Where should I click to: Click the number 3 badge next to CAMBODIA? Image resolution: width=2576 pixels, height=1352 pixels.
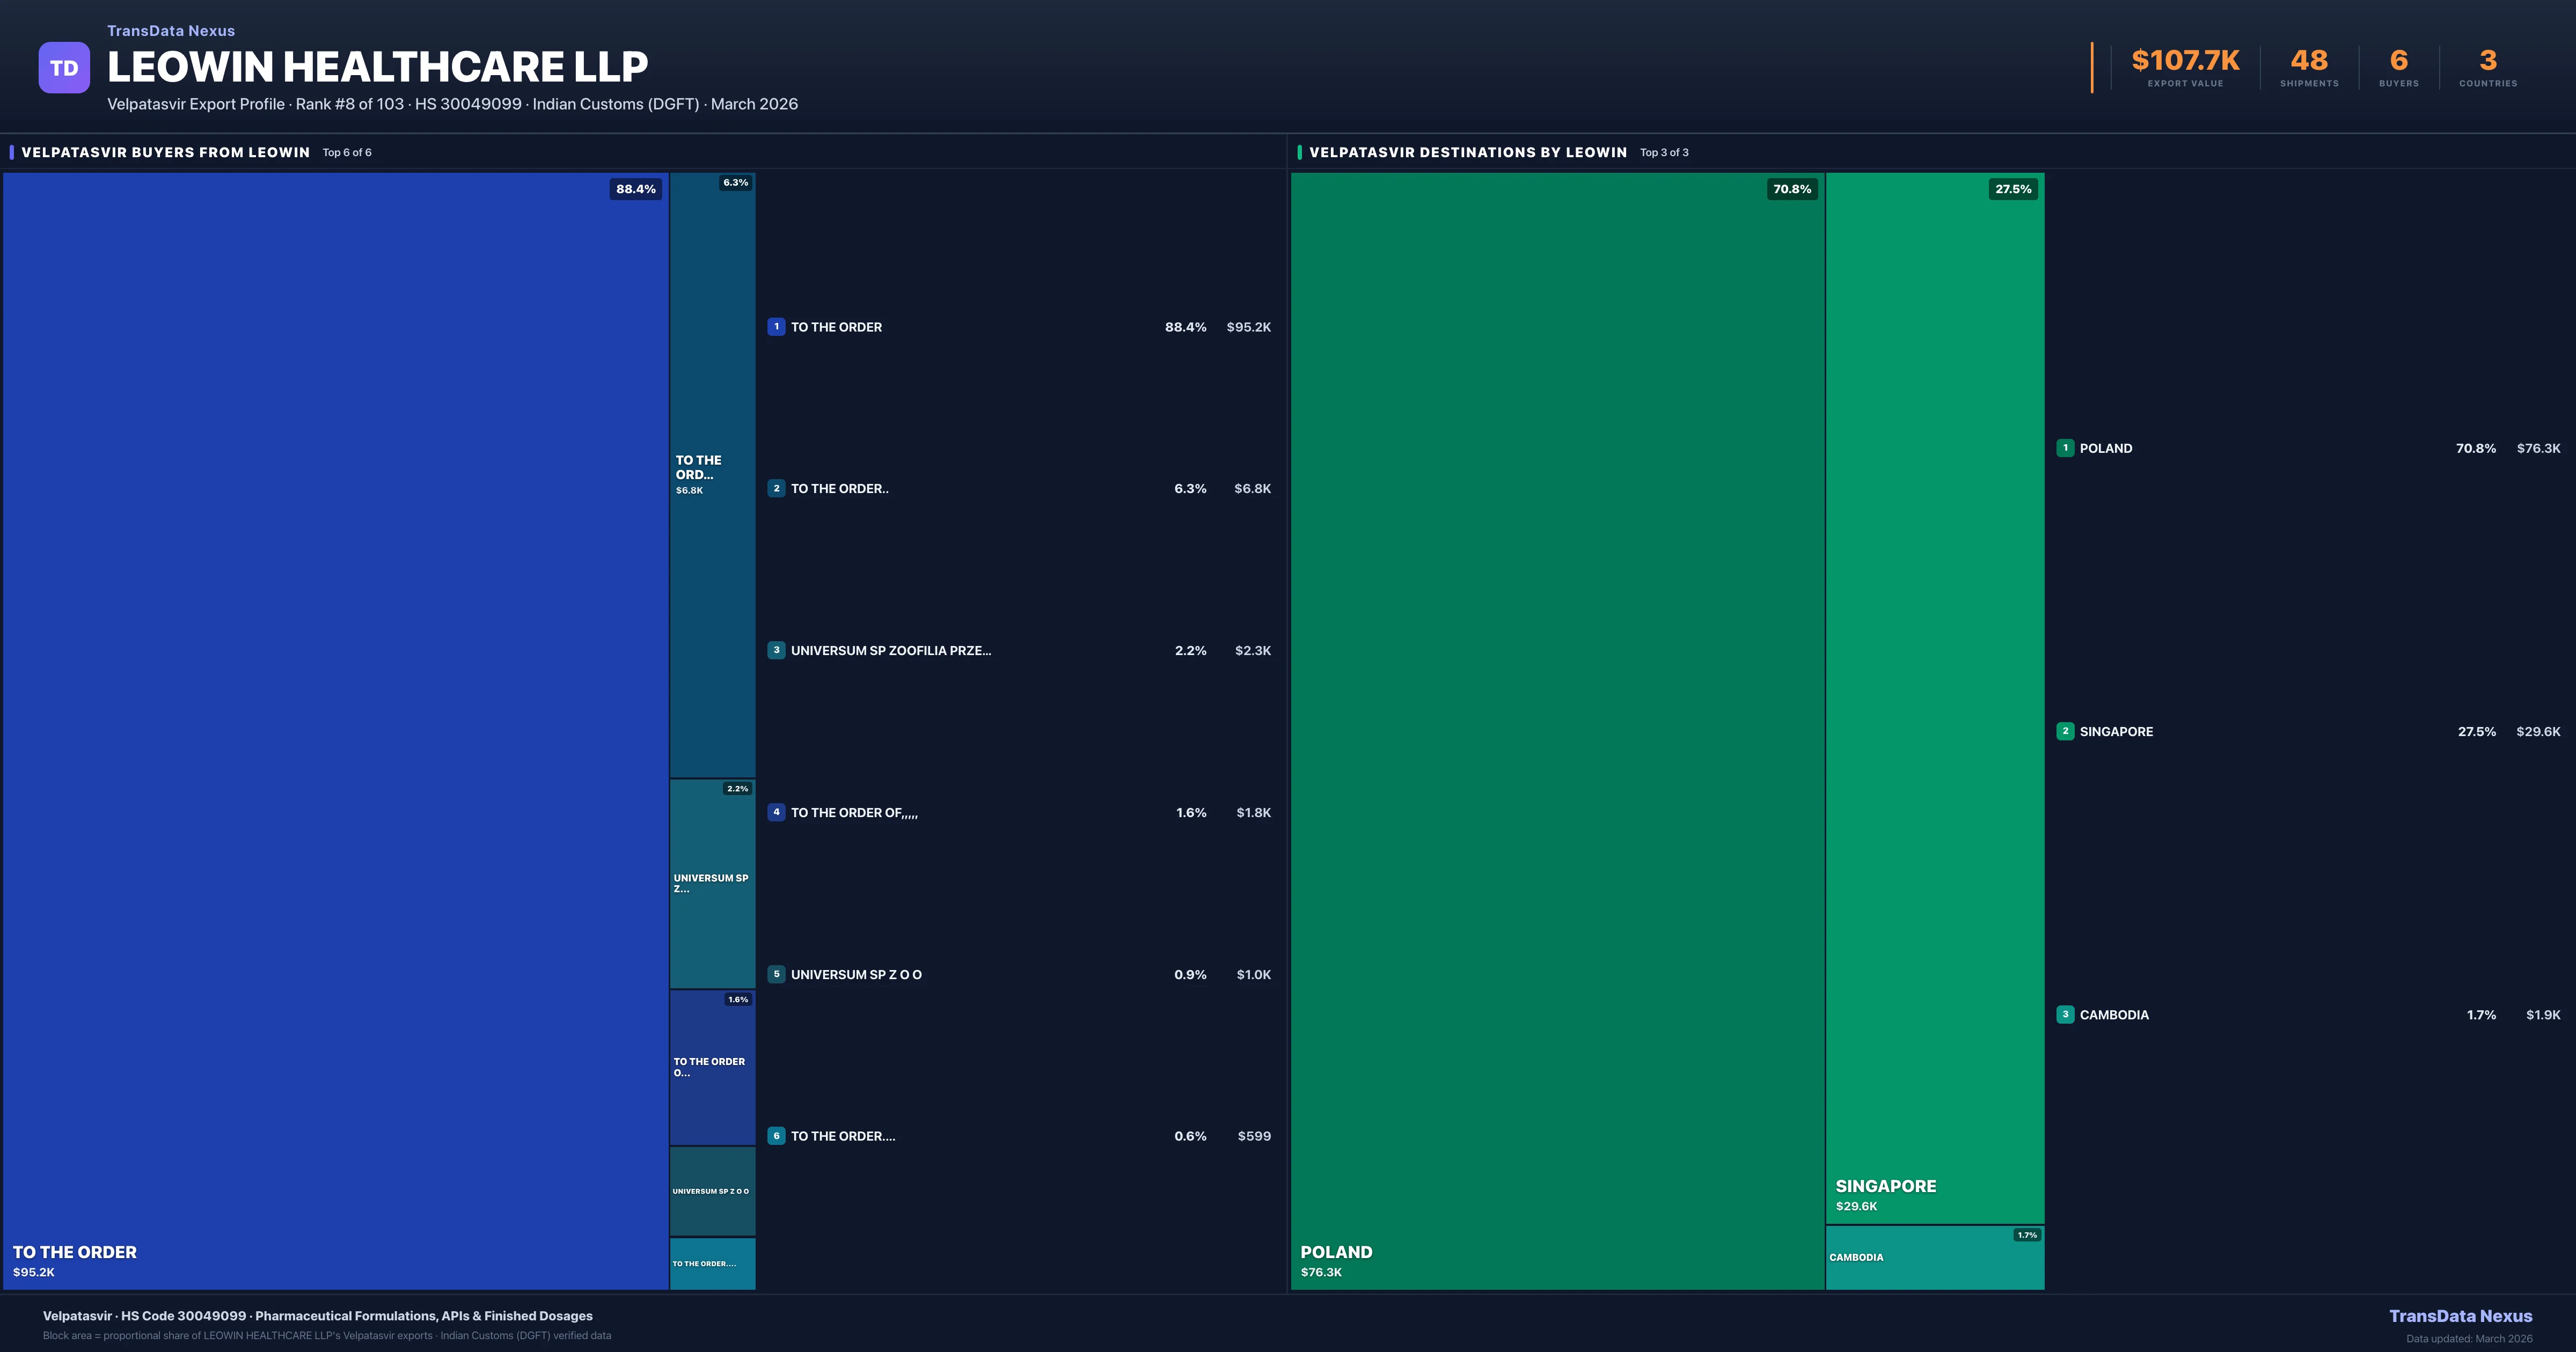tap(2065, 1014)
